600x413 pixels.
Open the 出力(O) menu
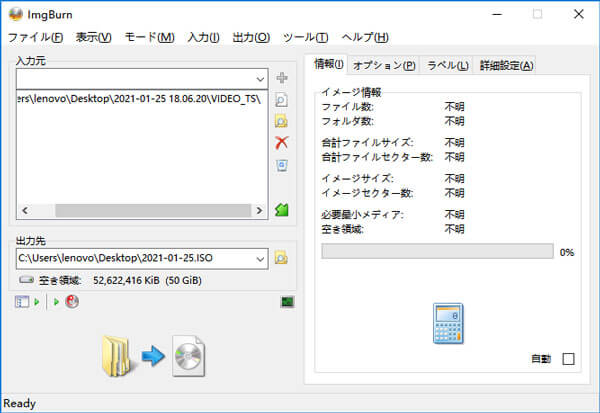pyautogui.click(x=251, y=38)
